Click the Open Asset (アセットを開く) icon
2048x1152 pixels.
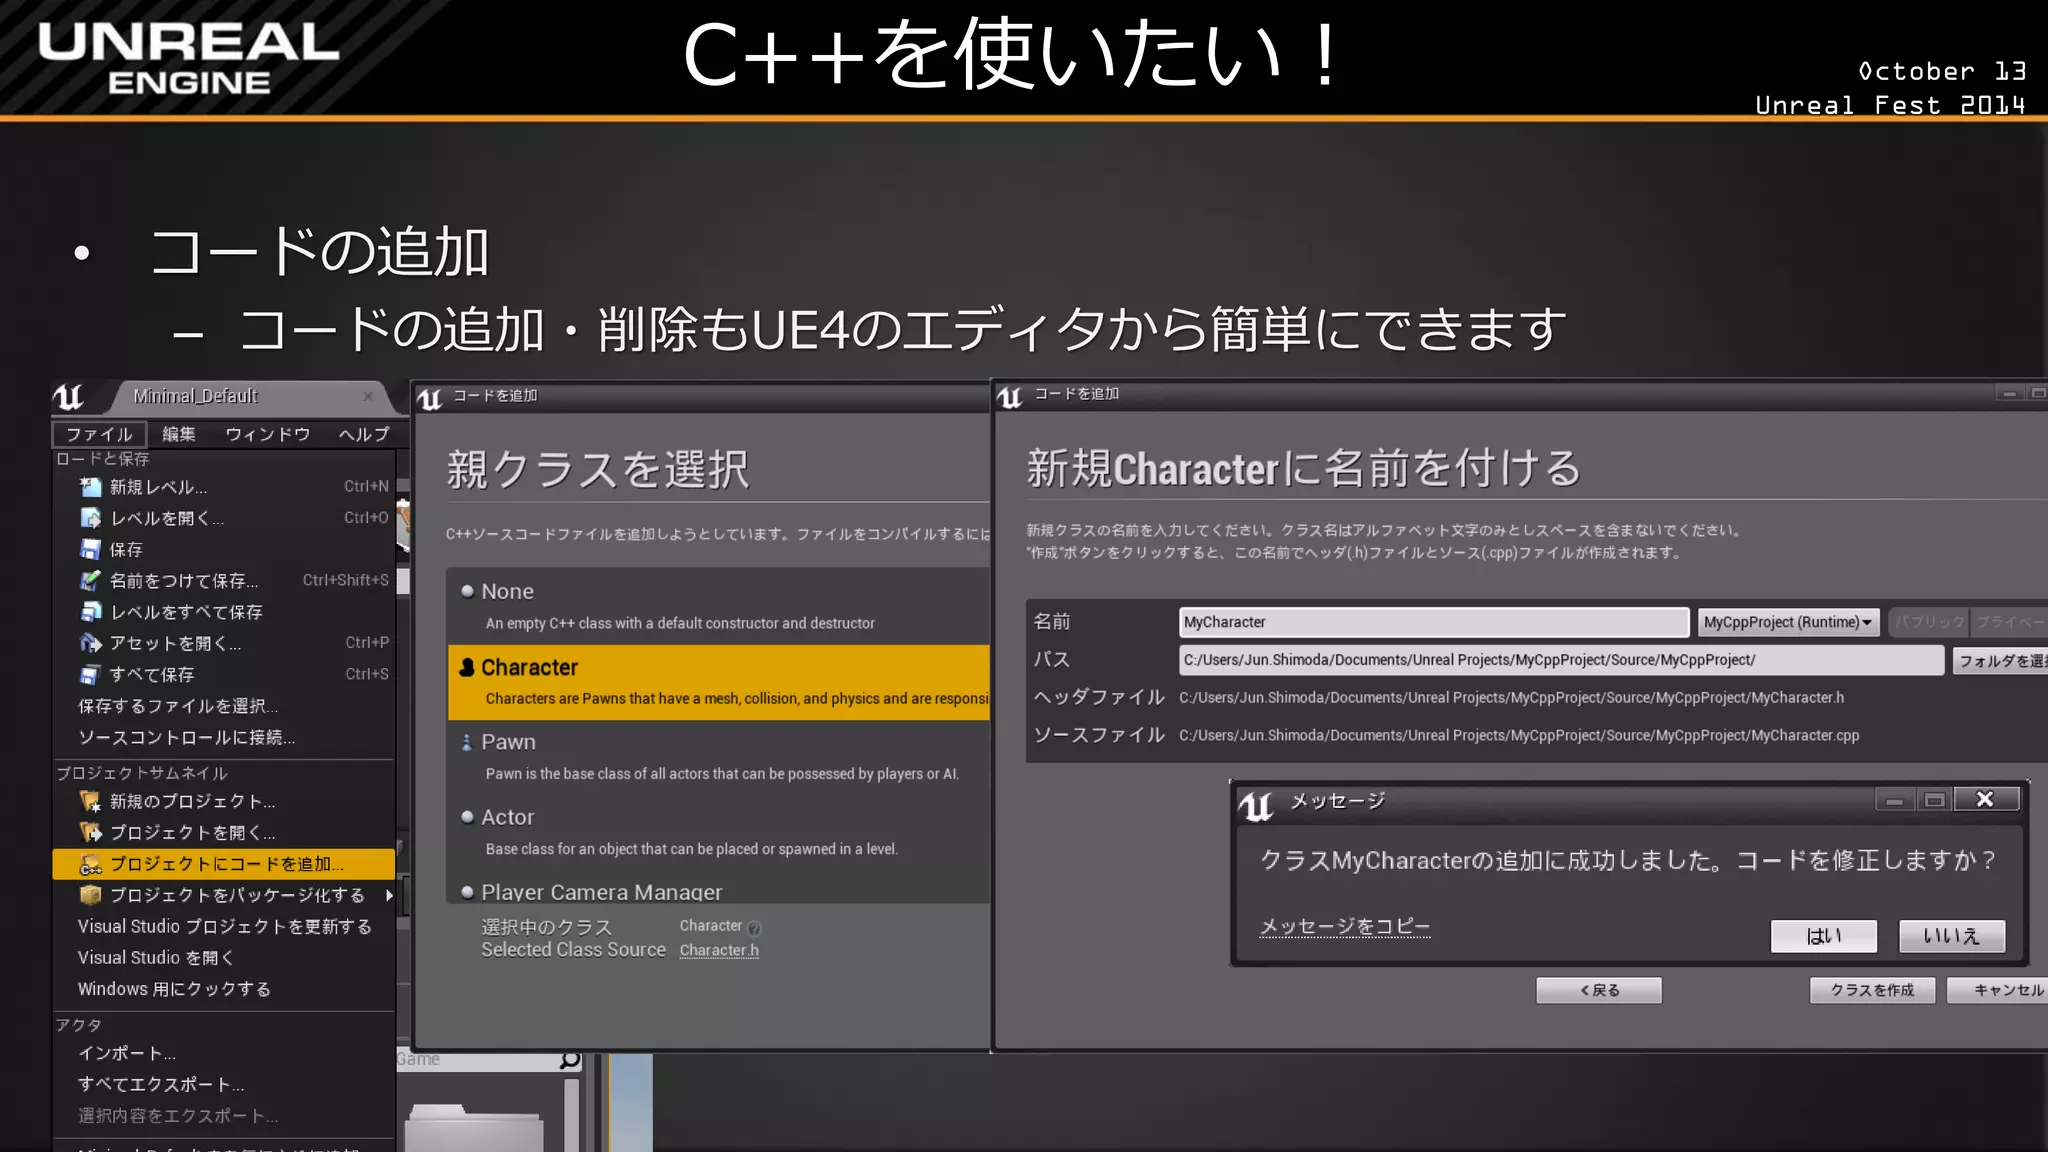click(x=91, y=643)
